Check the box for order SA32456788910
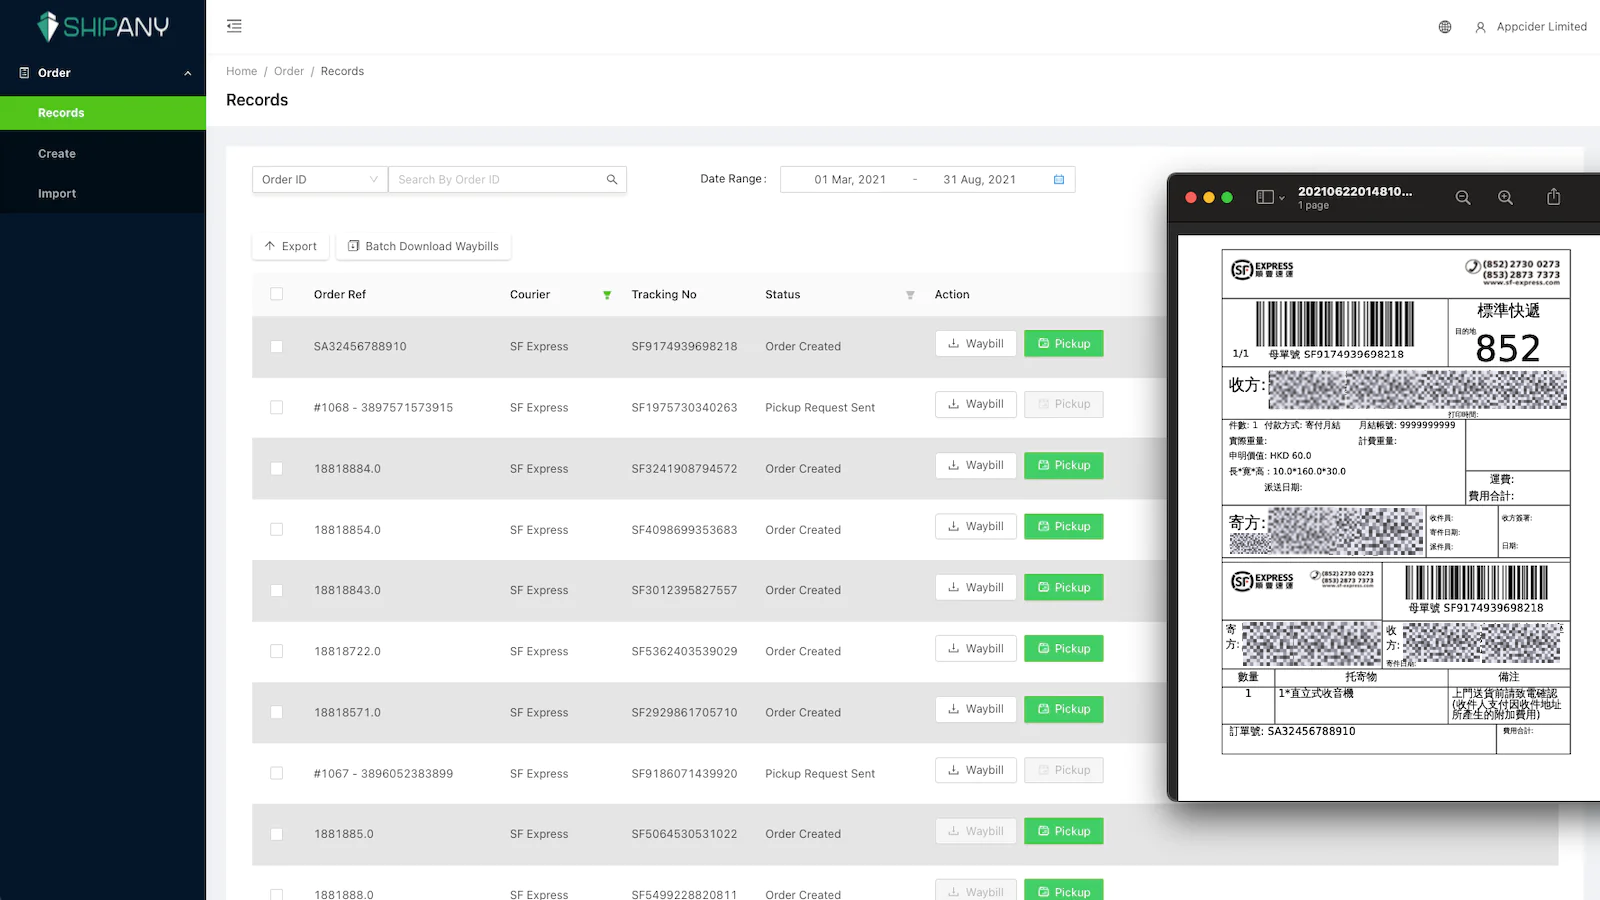Viewport: 1600px width, 900px height. pos(277,347)
